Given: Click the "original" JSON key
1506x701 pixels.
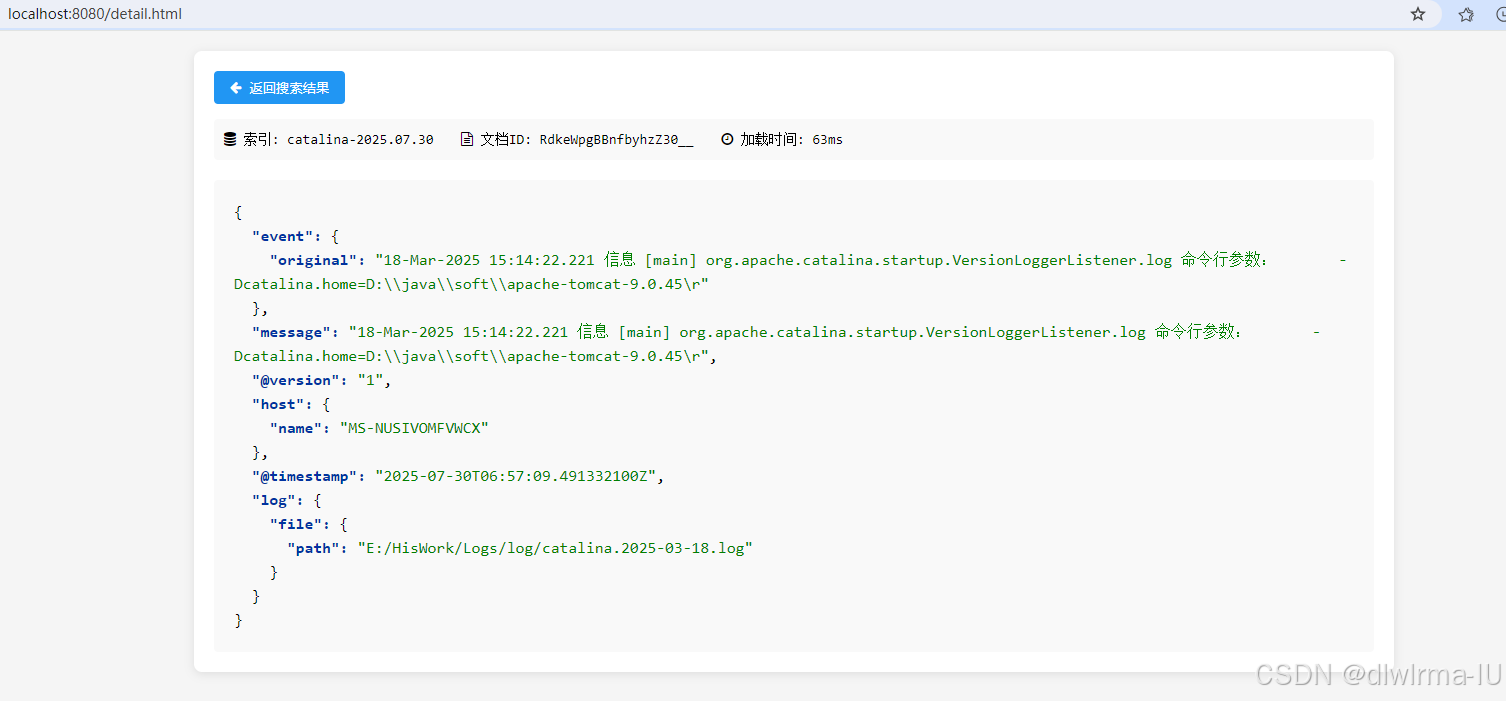Looking at the screenshot, I should (313, 261).
